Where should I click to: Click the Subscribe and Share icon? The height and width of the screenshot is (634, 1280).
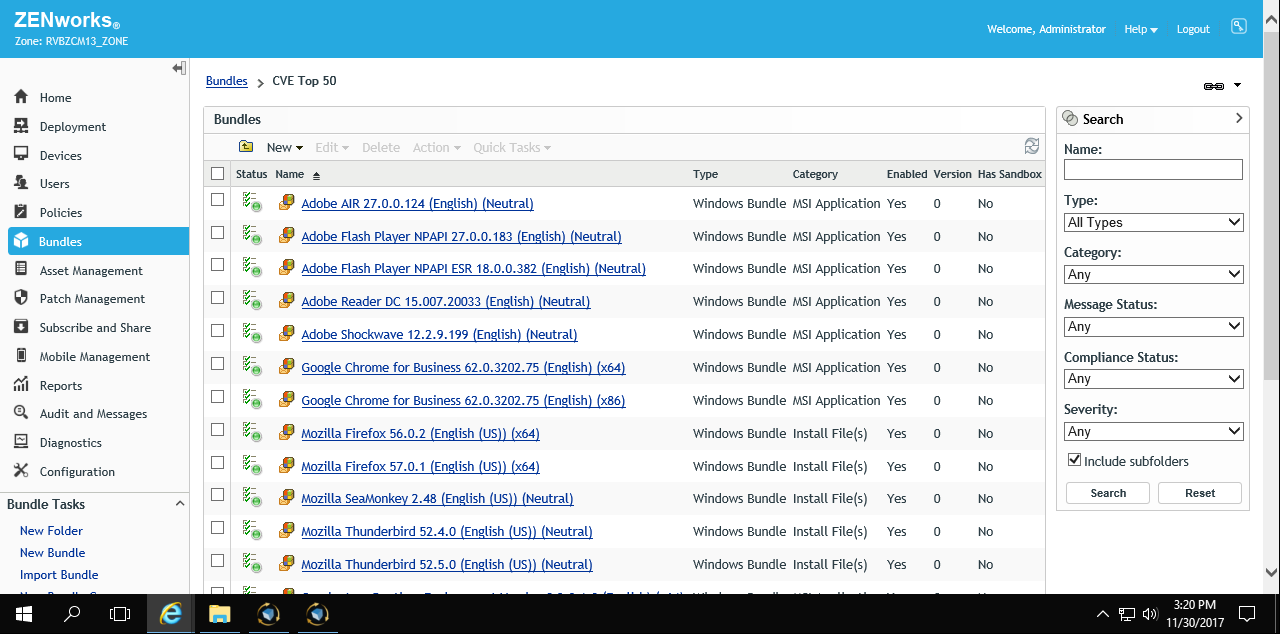pyautogui.click(x=21, y=327)
